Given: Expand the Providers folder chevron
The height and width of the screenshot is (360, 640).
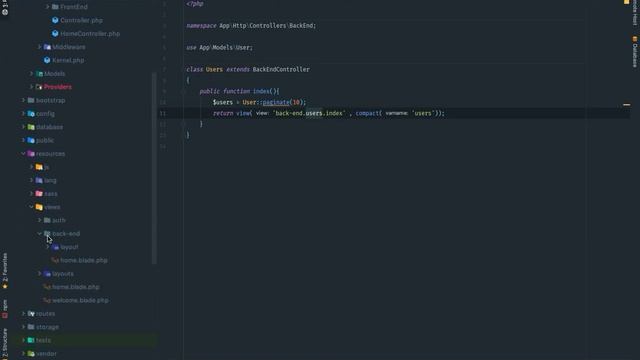Looking at the screenshot, I should tap(31, 87).
